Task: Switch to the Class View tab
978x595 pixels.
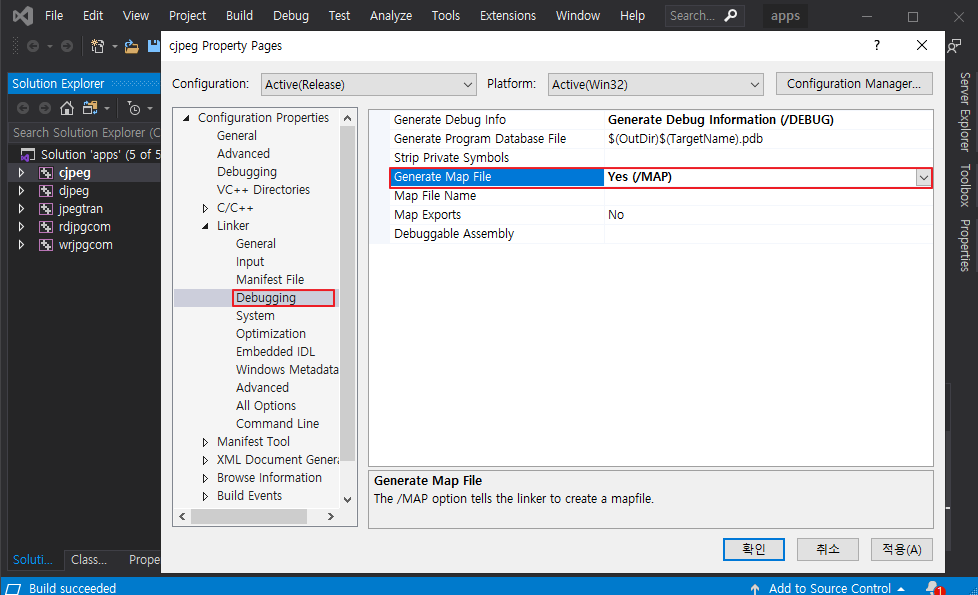Action: pyautogui.click(x=89, y=559)
